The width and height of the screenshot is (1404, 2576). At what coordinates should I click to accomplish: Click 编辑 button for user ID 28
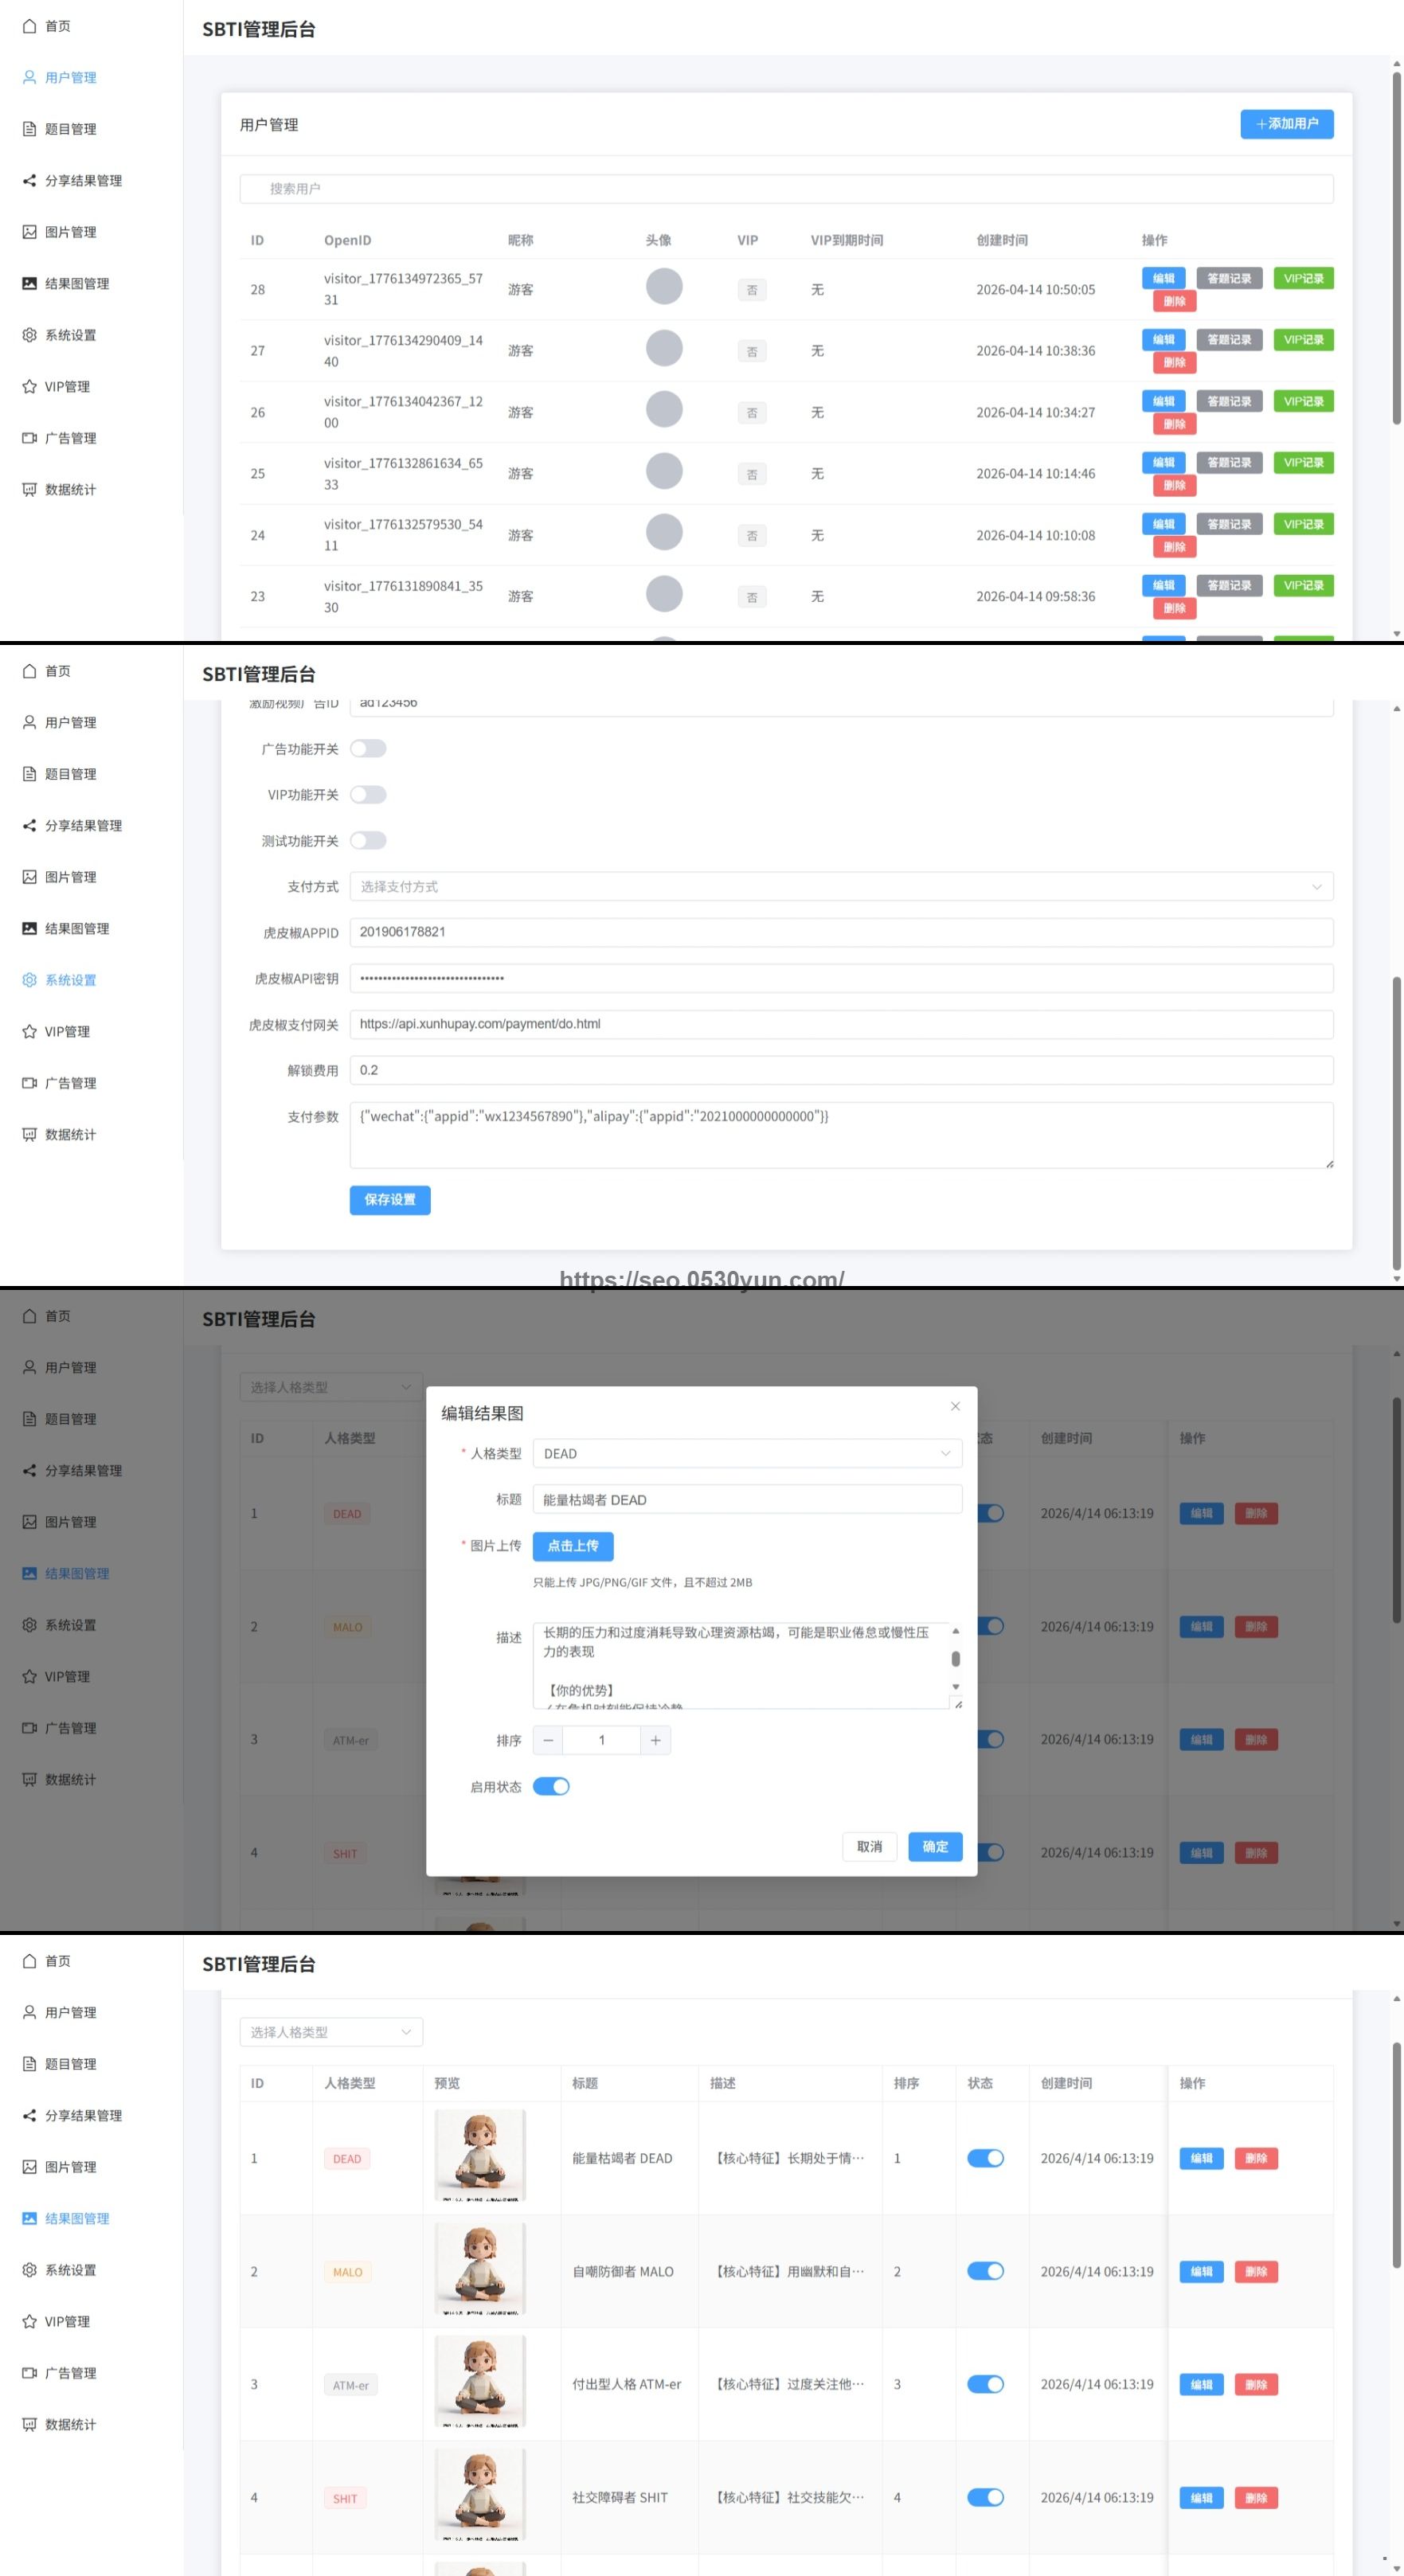tap(1163, 279)
